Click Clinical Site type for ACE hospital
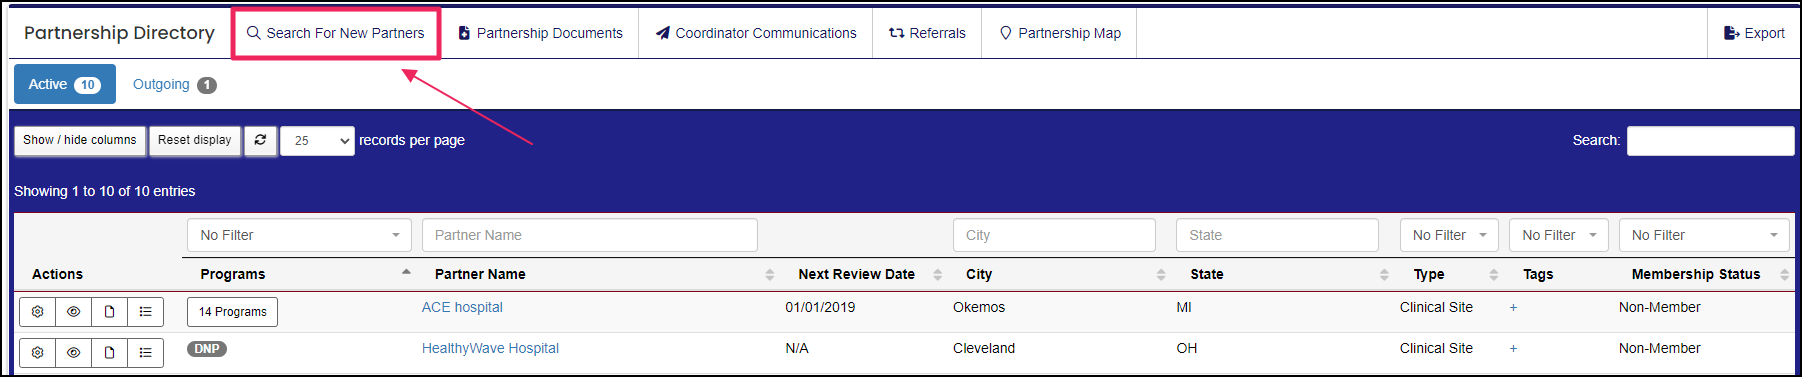 click(1436, 307)
